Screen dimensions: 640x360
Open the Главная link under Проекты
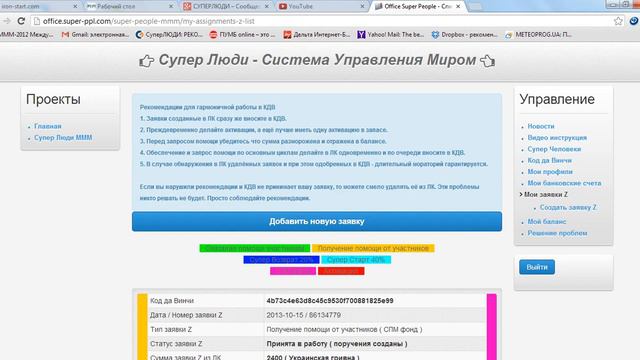(x=48, y=126)
